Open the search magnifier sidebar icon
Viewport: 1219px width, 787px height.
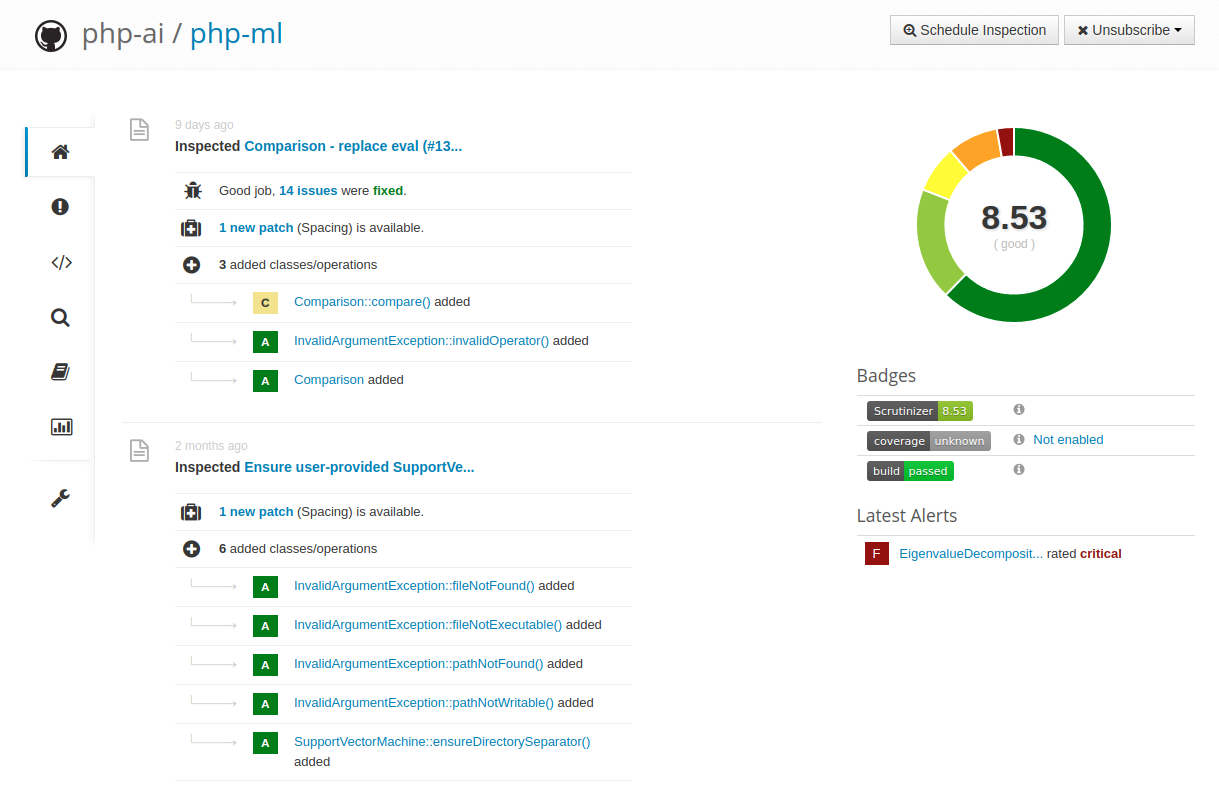pyautogui.click(x=60, y=318)
